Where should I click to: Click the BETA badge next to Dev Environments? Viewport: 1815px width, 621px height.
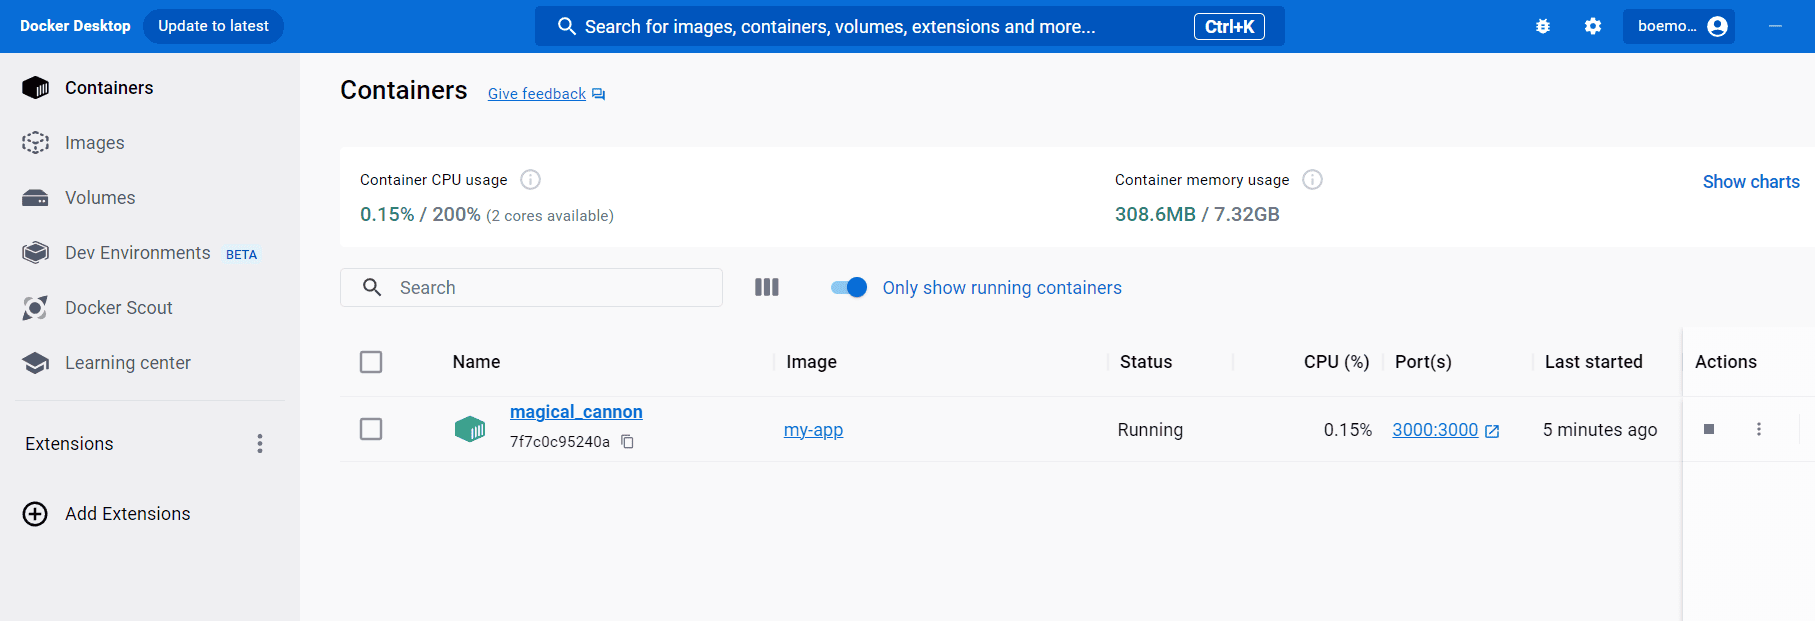click(x=241, y=255)
